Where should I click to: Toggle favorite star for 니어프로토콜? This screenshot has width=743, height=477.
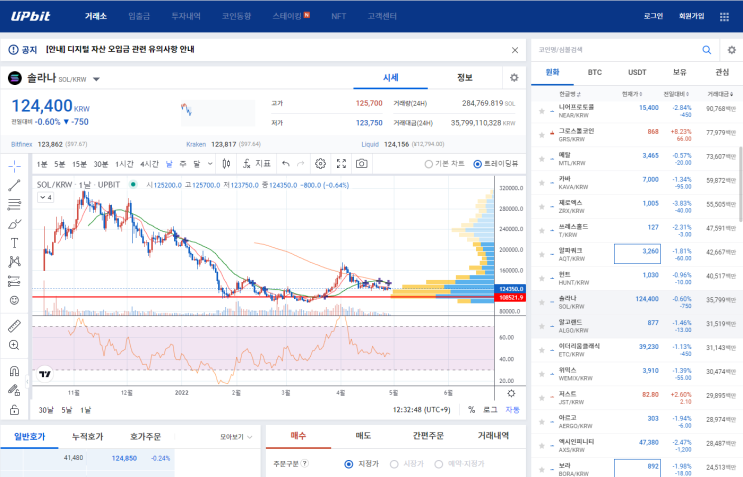coord(542,111)
